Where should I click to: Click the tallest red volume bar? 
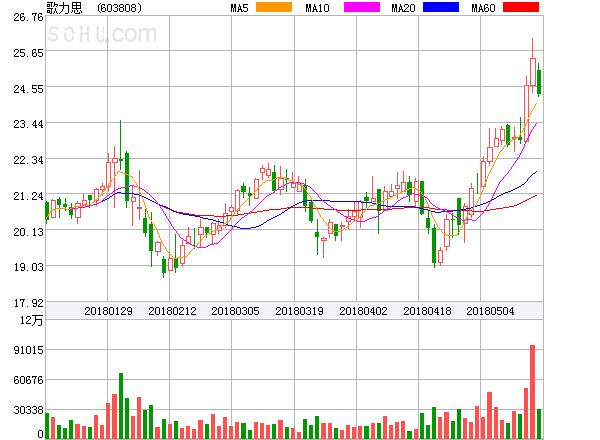532,392
